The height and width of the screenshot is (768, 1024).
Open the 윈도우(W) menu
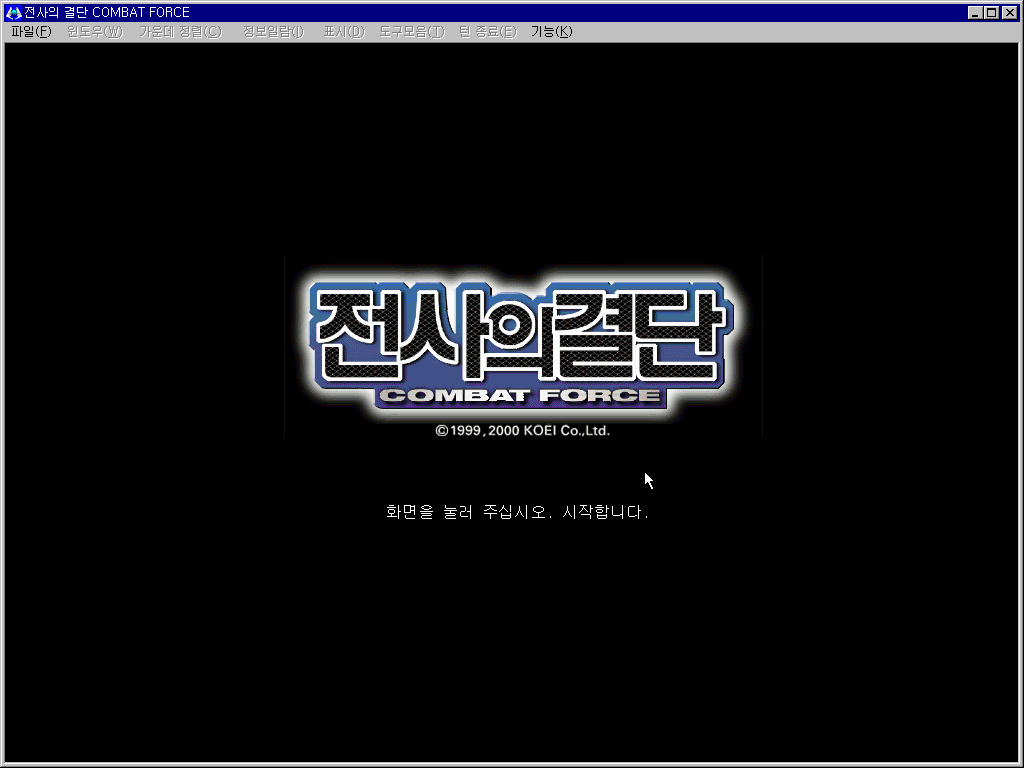[x=95, y=31]
